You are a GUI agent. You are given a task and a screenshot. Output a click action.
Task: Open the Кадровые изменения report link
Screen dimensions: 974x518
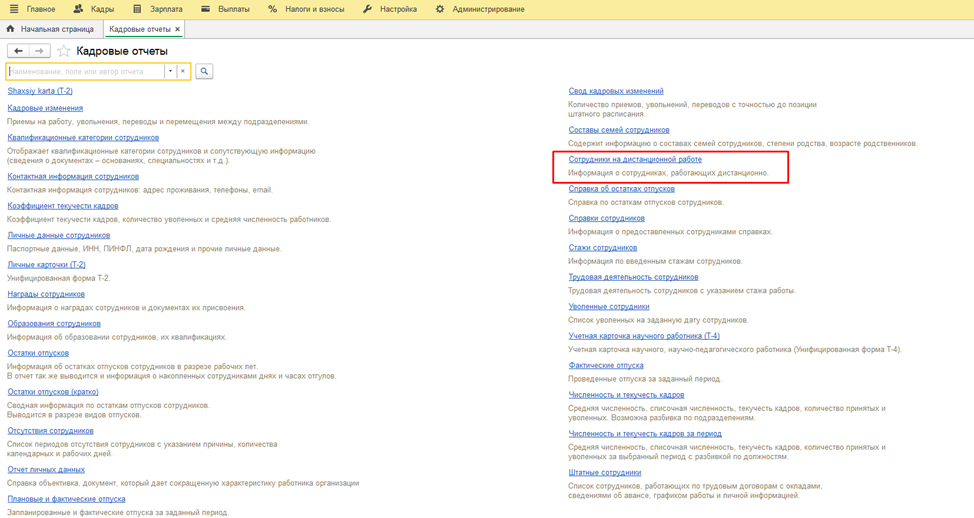45,108
